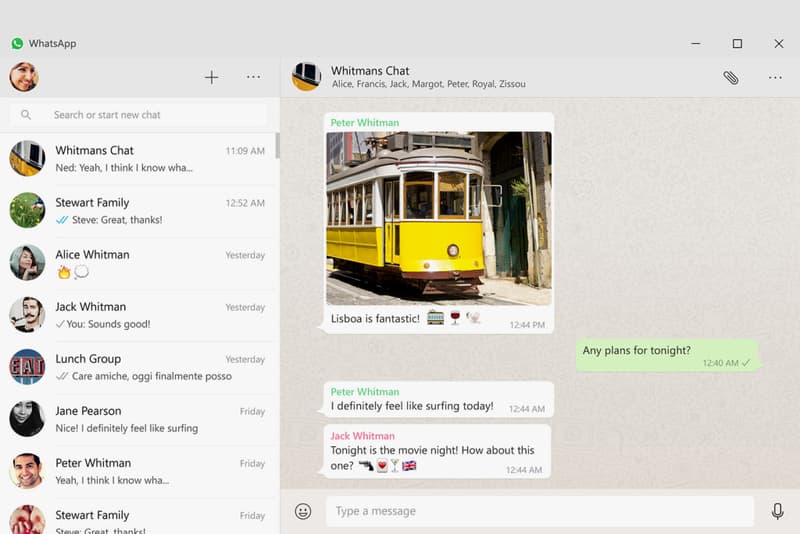Click the Search or start new chat field
The width and height of the screenshot is (800, 534).
click(138, 115)
